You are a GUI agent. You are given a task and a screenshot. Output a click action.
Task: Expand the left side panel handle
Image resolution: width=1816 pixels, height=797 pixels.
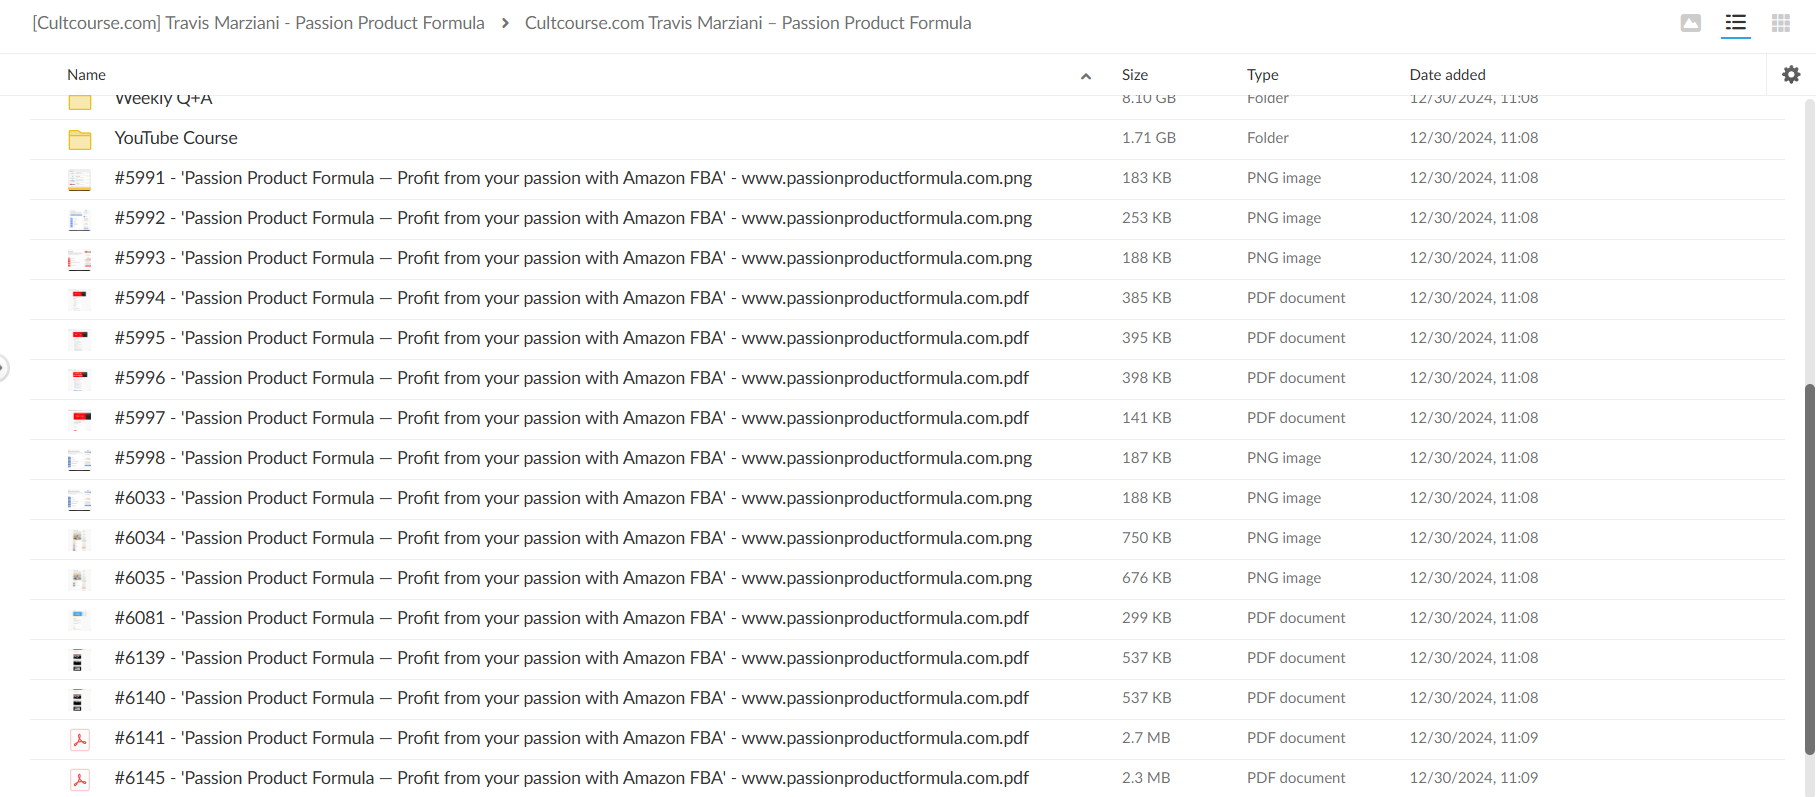pos(3,369)
